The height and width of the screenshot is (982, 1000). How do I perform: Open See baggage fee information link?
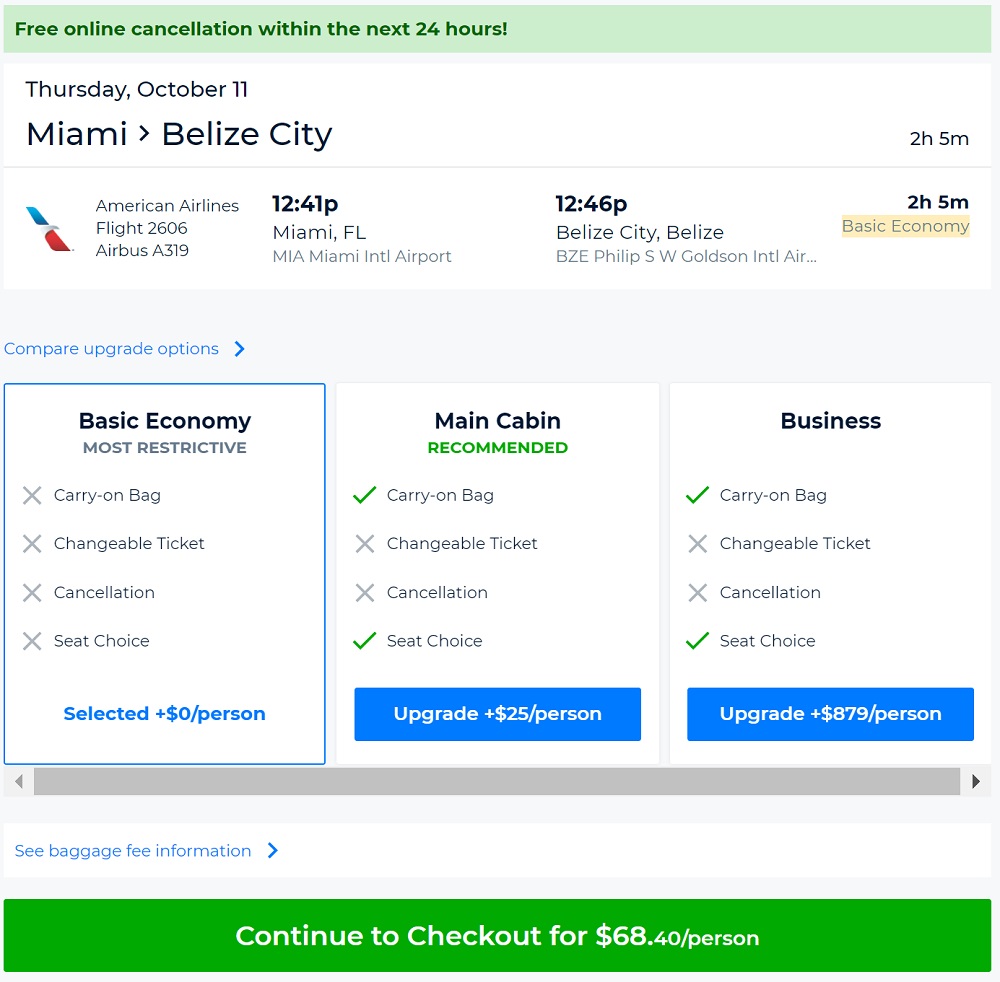(x=133, y=851)
